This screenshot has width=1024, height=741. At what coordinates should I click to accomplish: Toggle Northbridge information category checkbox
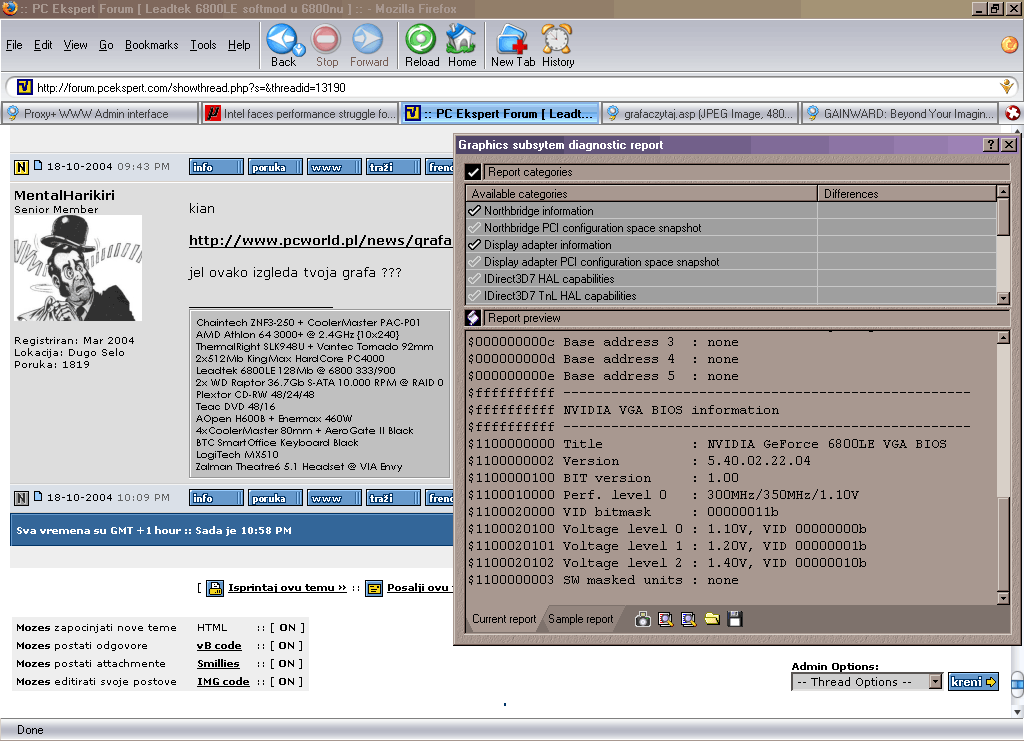[x=474, y=211]
